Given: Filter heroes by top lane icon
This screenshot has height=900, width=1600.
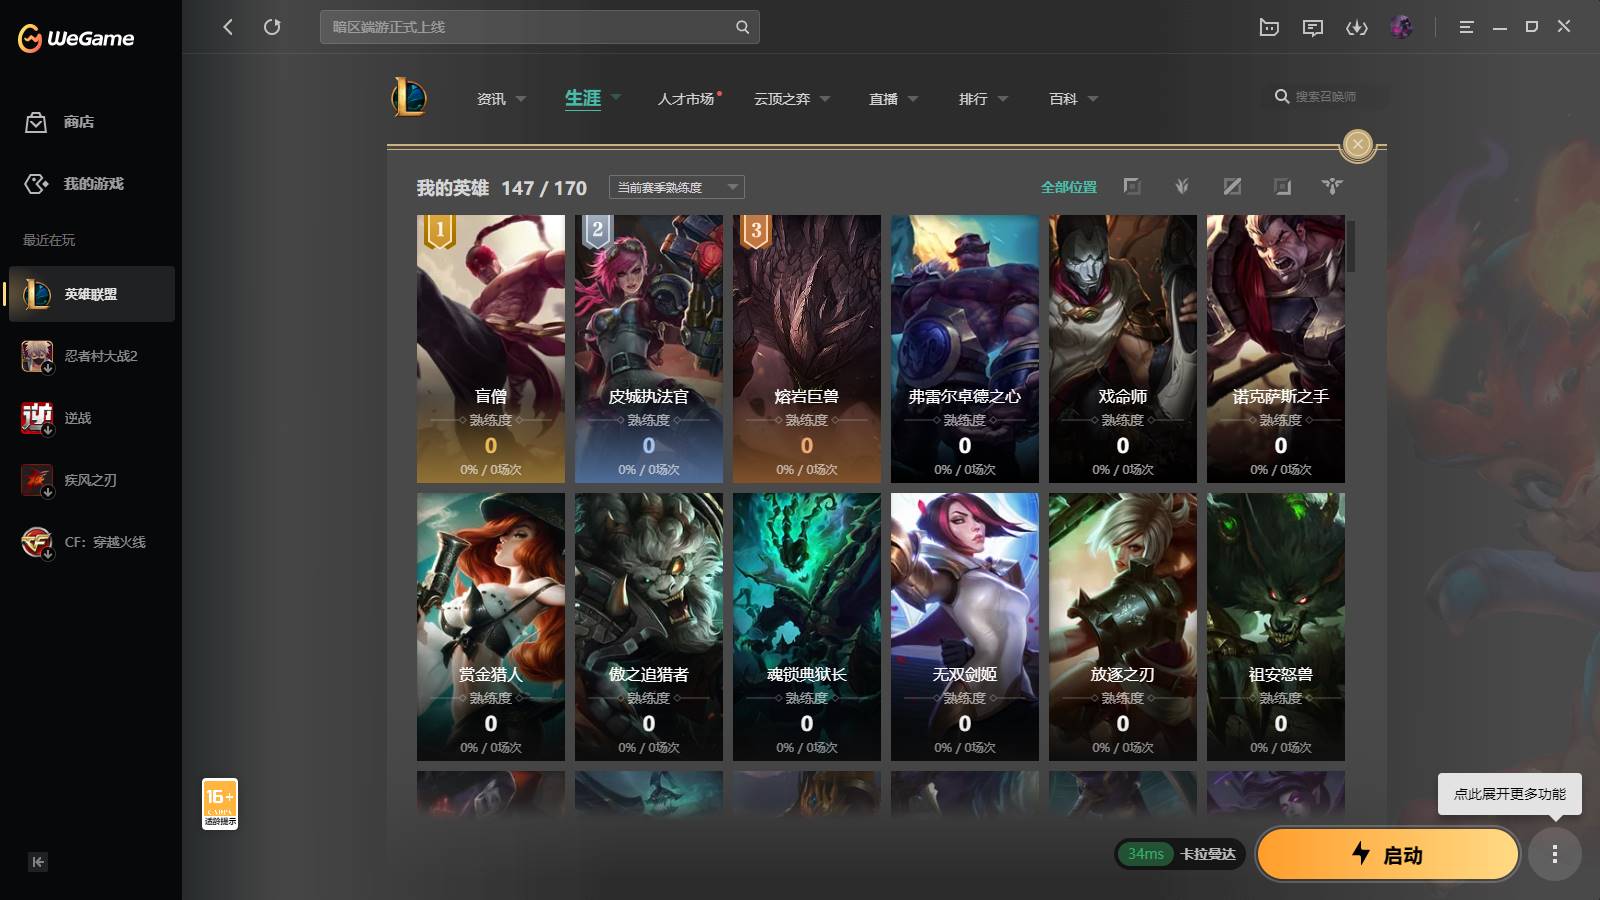Looking at the screenshot, I should click(1132, 186).
